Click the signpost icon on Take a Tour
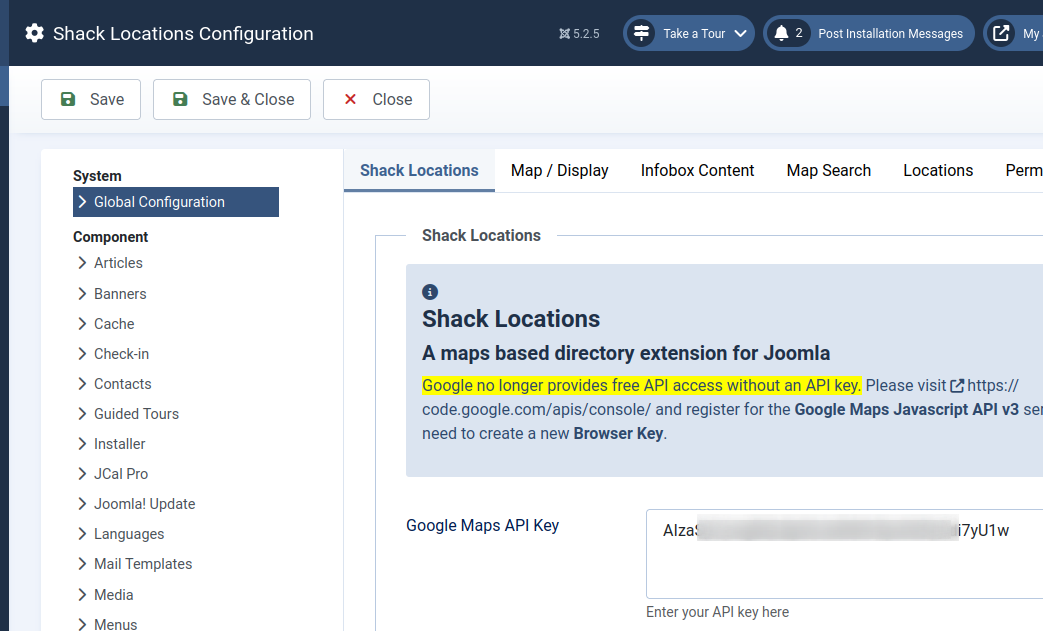 (x=641, y=33)
